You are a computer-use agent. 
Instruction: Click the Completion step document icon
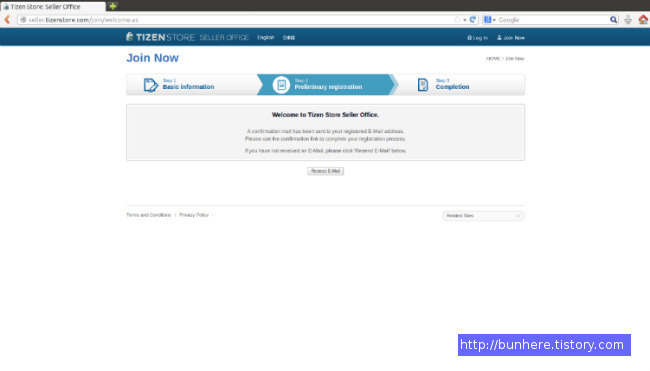click(423, 85)
